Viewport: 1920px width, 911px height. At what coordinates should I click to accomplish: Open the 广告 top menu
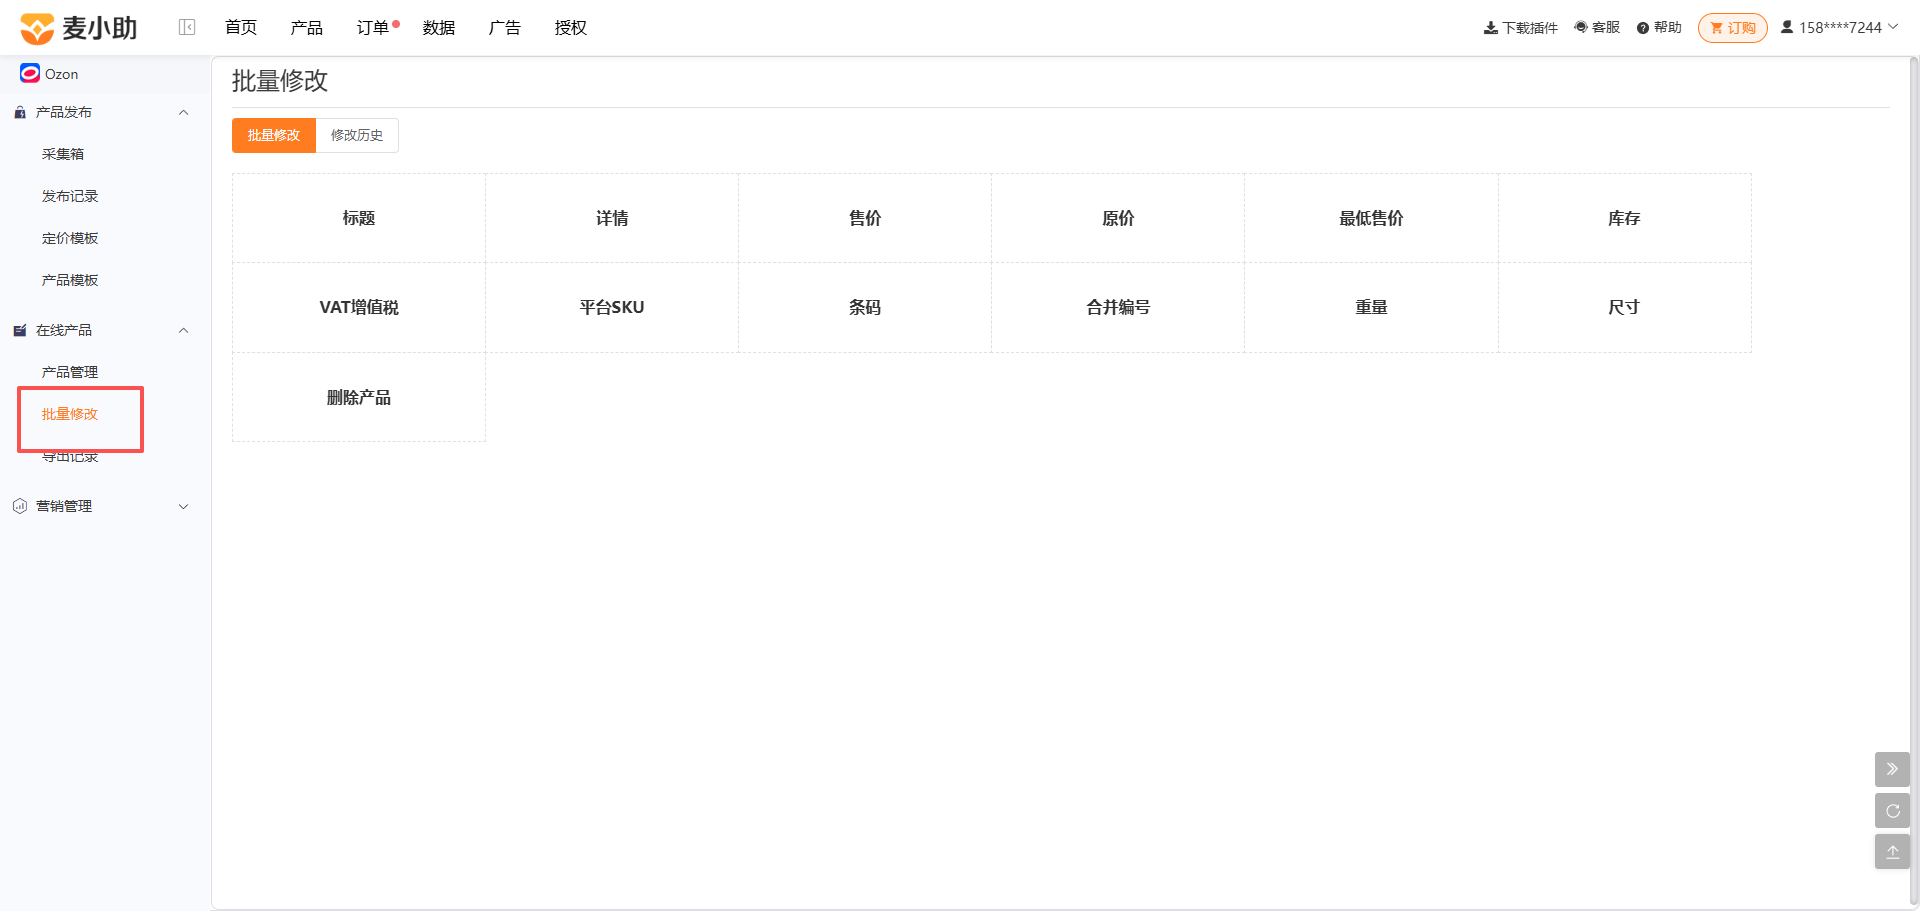click(505, 28)
